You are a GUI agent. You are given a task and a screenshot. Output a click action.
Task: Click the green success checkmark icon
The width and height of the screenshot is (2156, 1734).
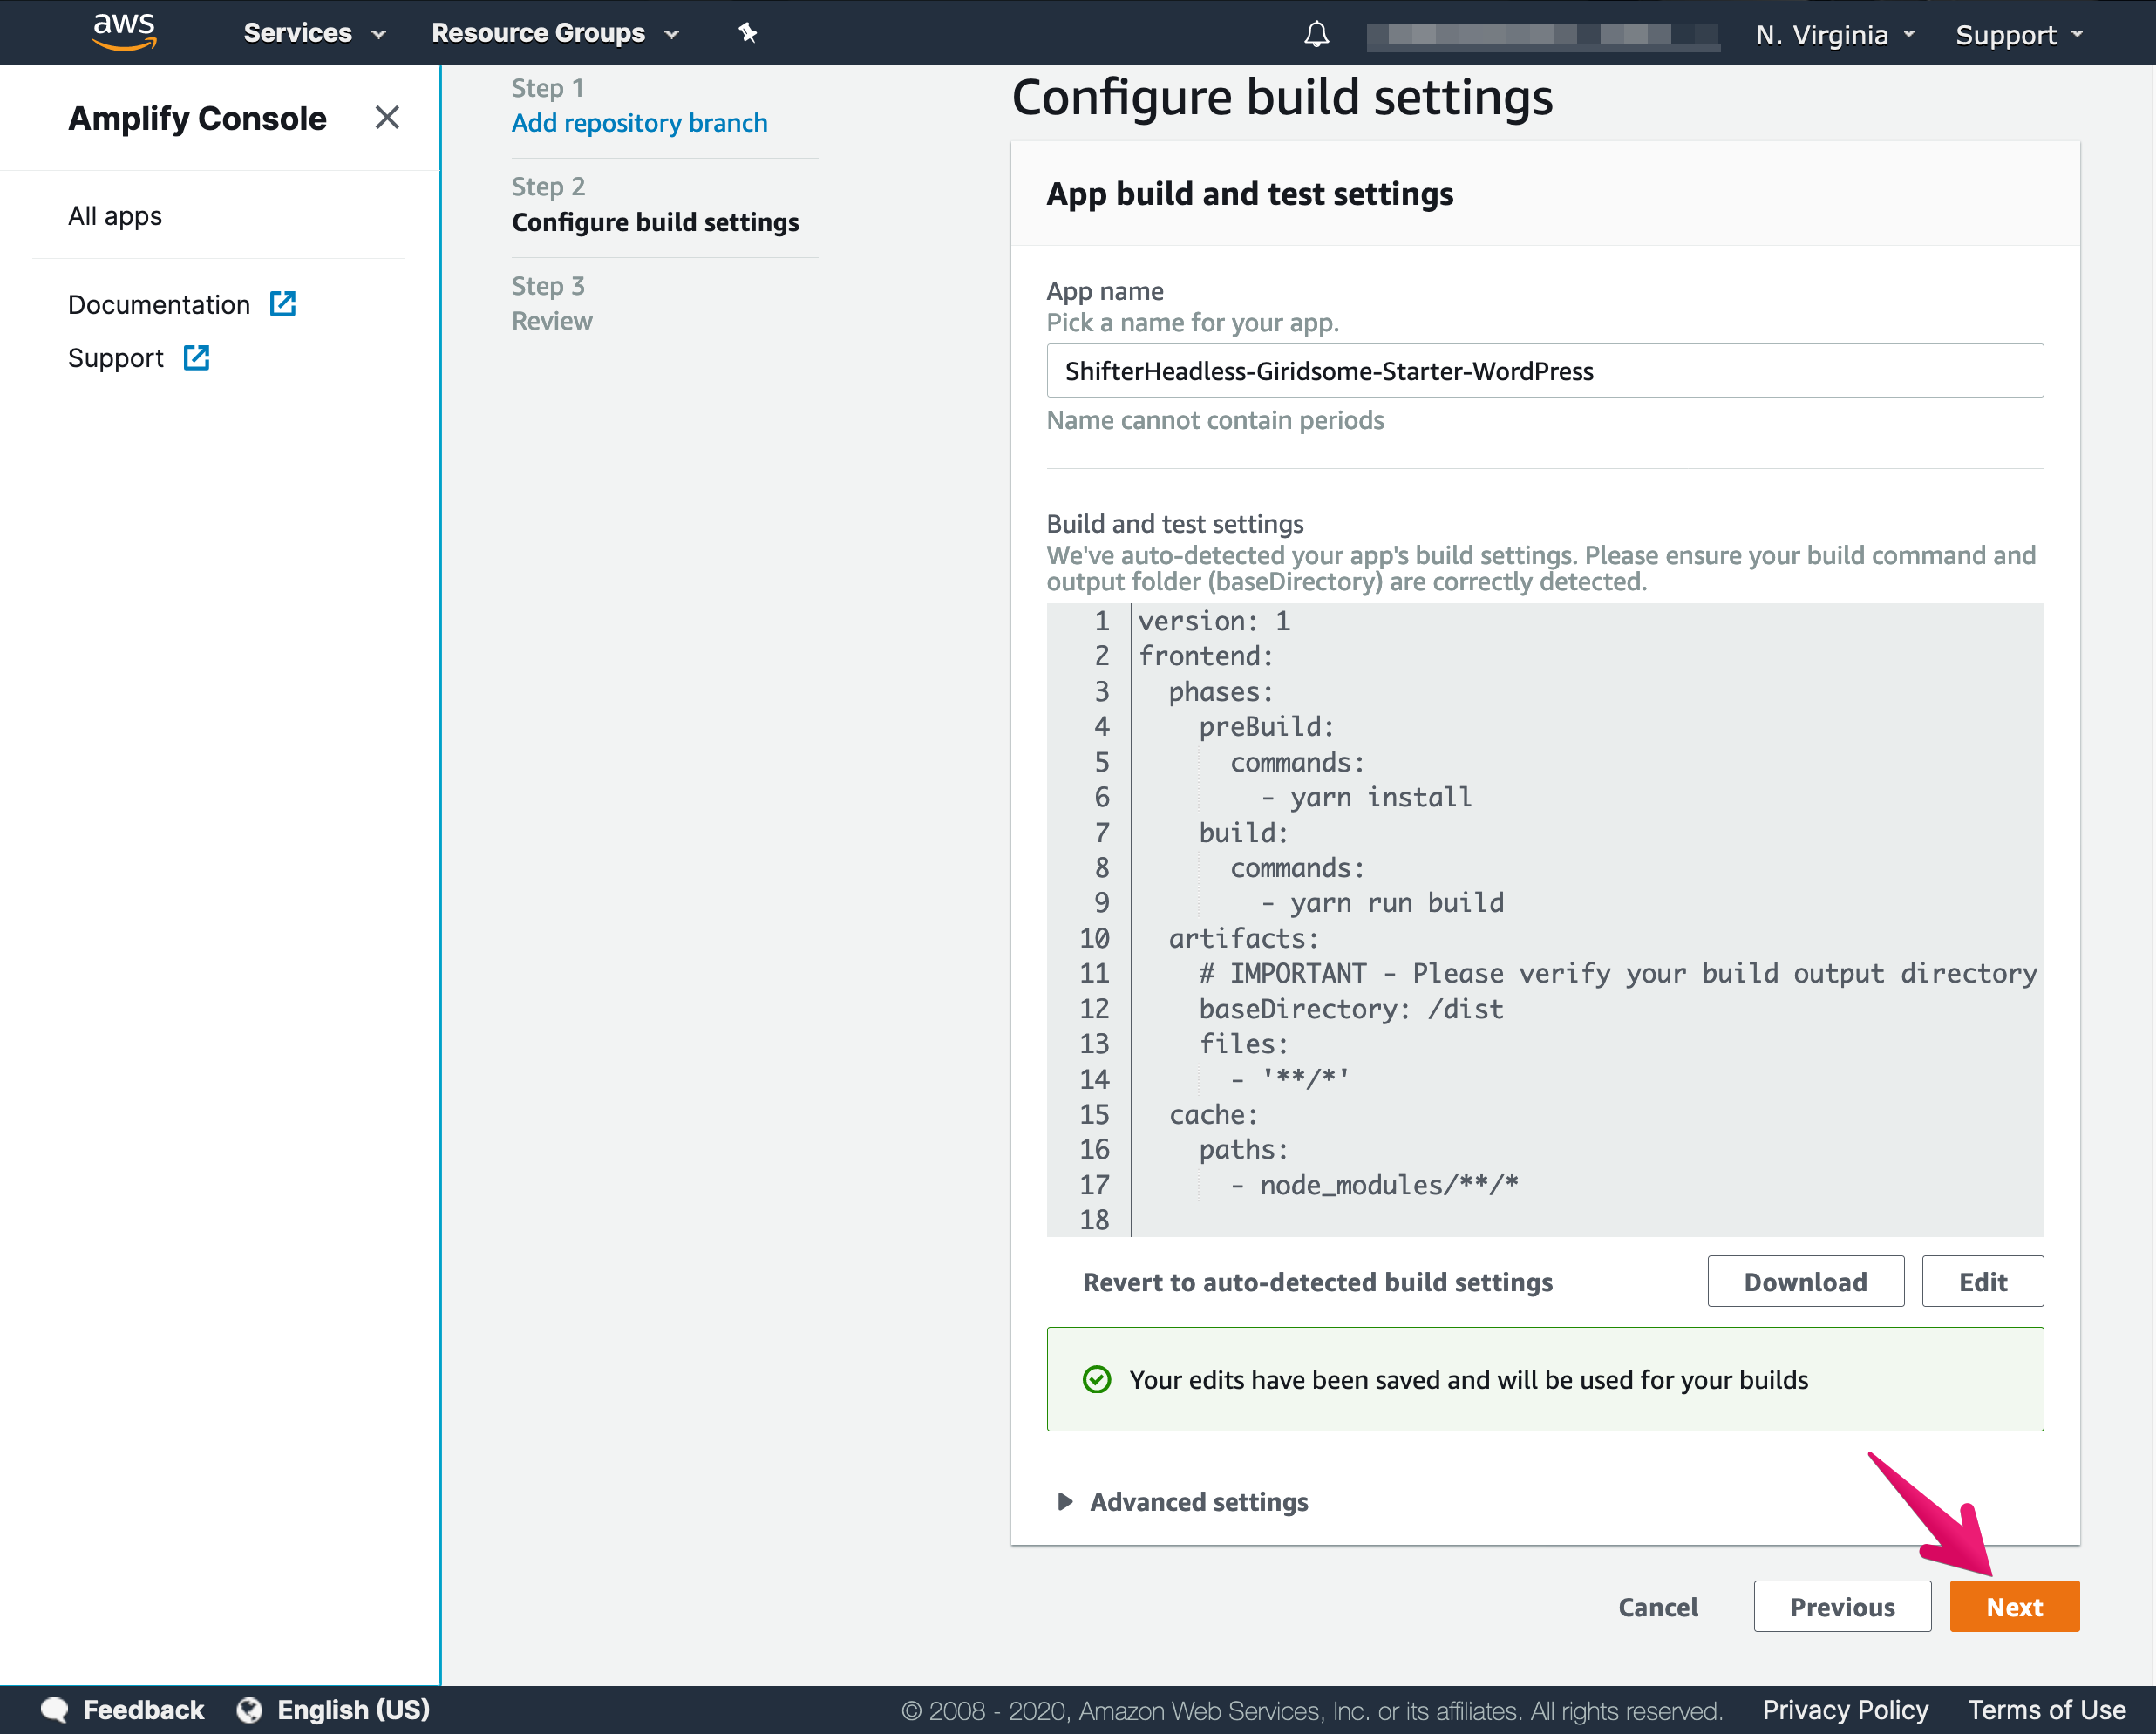[x=1097, y=1380]
